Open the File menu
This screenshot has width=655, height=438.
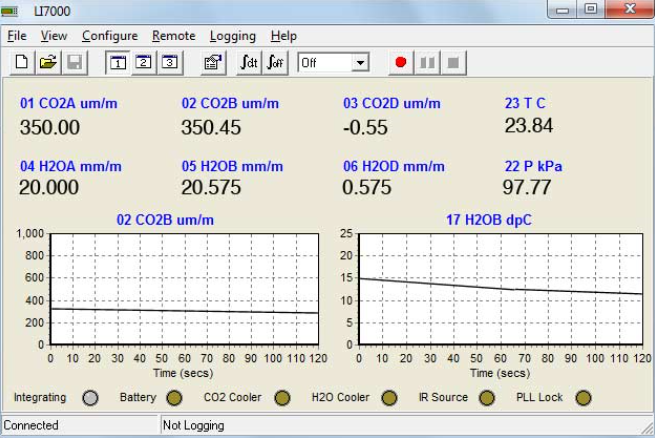(x=17, y=36)
